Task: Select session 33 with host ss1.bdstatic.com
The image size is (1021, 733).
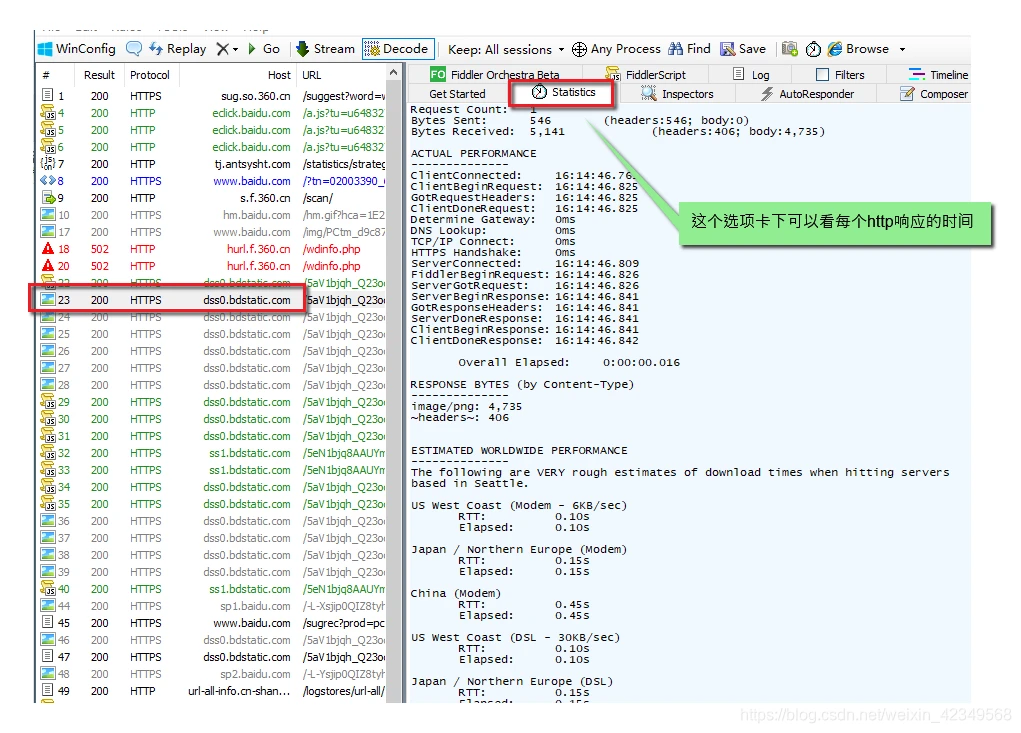Action: pos(212,469)
